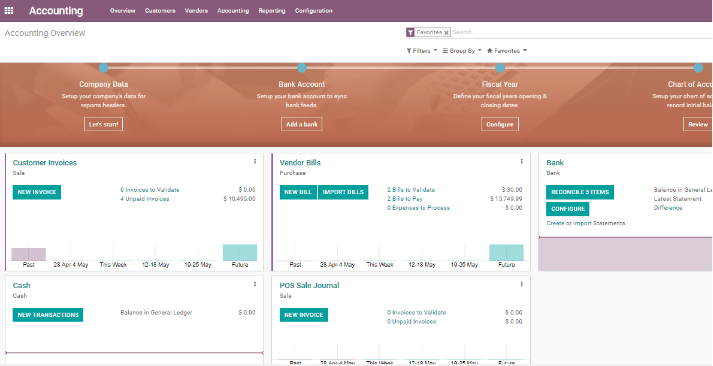Open the Configuration menu
The width and height of the screenshot is (713, 366).
(x=313, y=10)
